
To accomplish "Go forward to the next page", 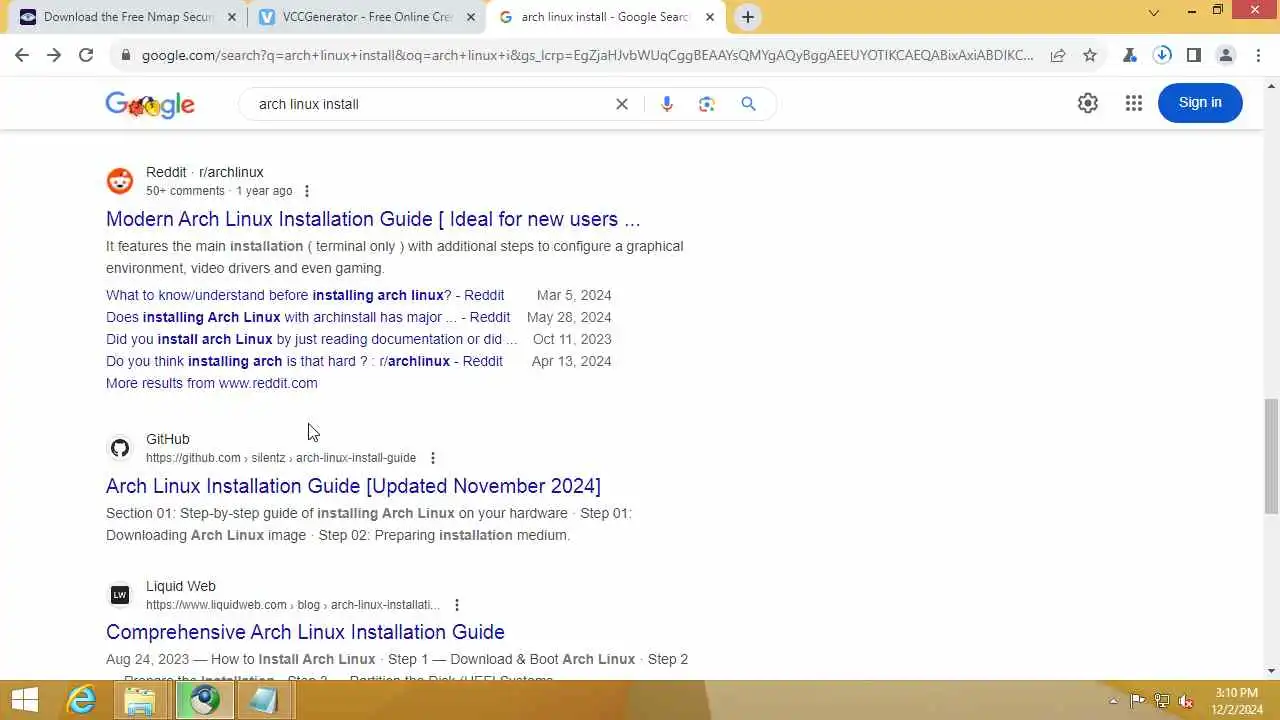I will point(54,56).
